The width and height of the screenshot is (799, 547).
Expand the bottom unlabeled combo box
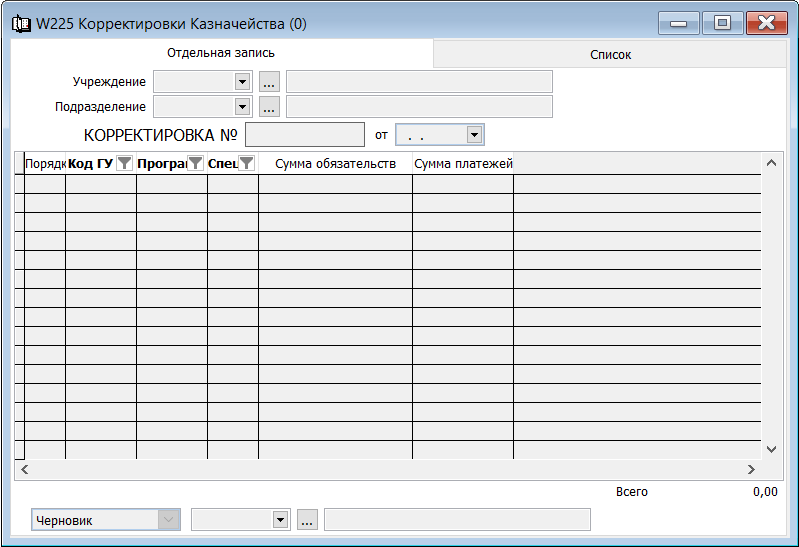tap(279, 520)
